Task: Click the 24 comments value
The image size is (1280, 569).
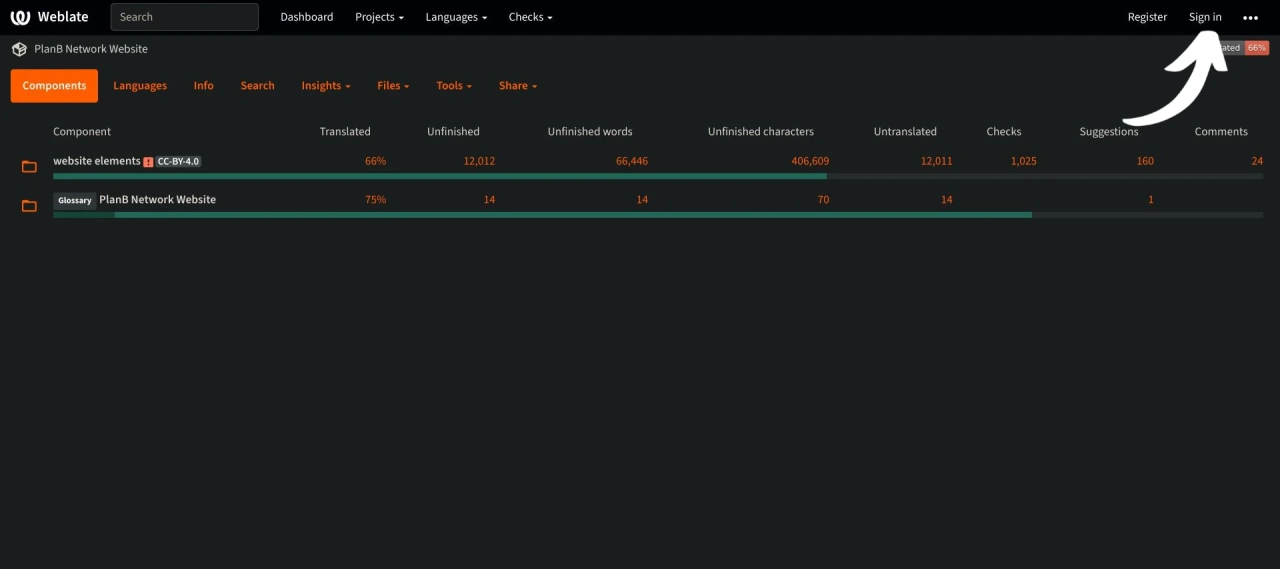Action: tap(1257, 161)
